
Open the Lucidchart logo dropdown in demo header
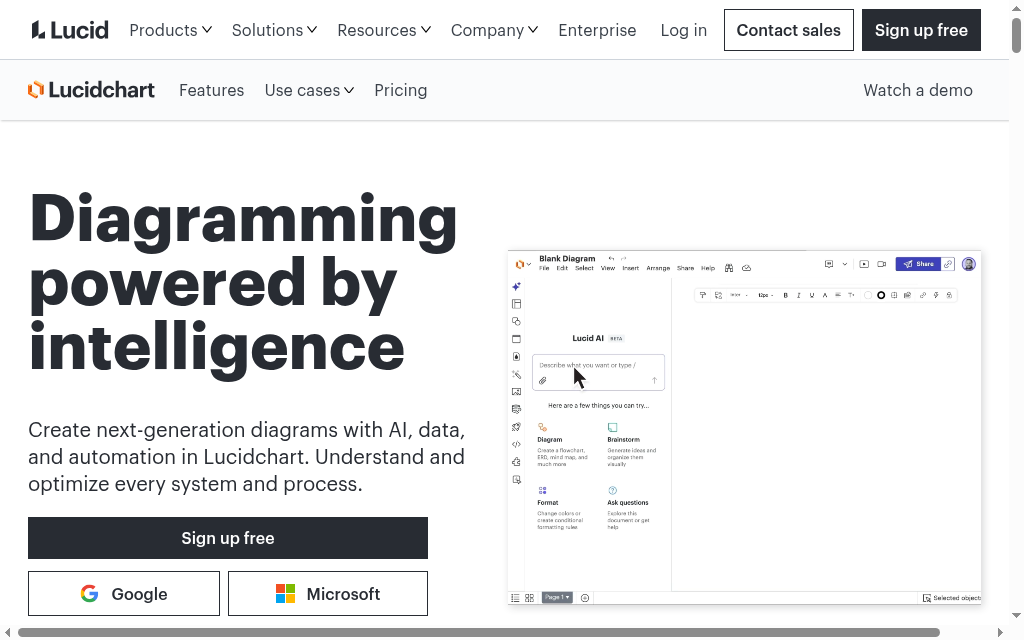(523, 264)
